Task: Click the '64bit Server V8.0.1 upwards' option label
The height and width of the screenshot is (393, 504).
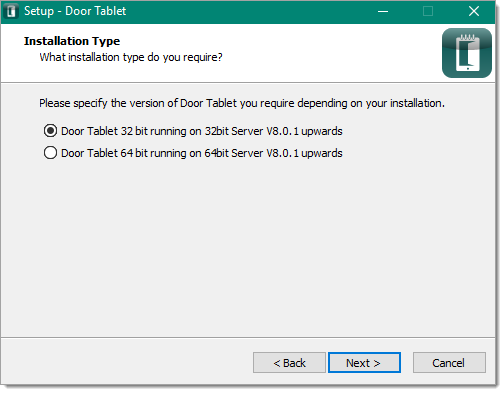Action: click(x=273, y=153)
